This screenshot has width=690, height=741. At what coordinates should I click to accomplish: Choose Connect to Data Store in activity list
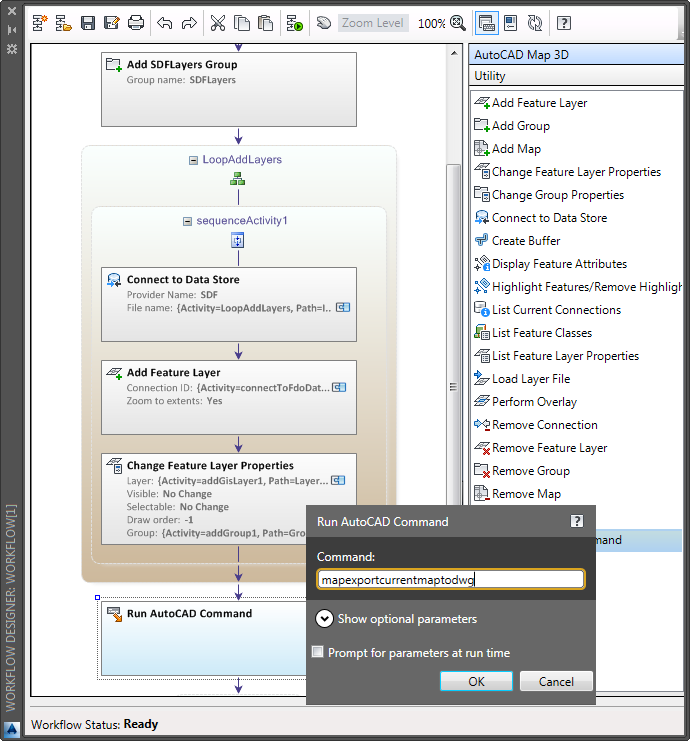coord(540,218)
